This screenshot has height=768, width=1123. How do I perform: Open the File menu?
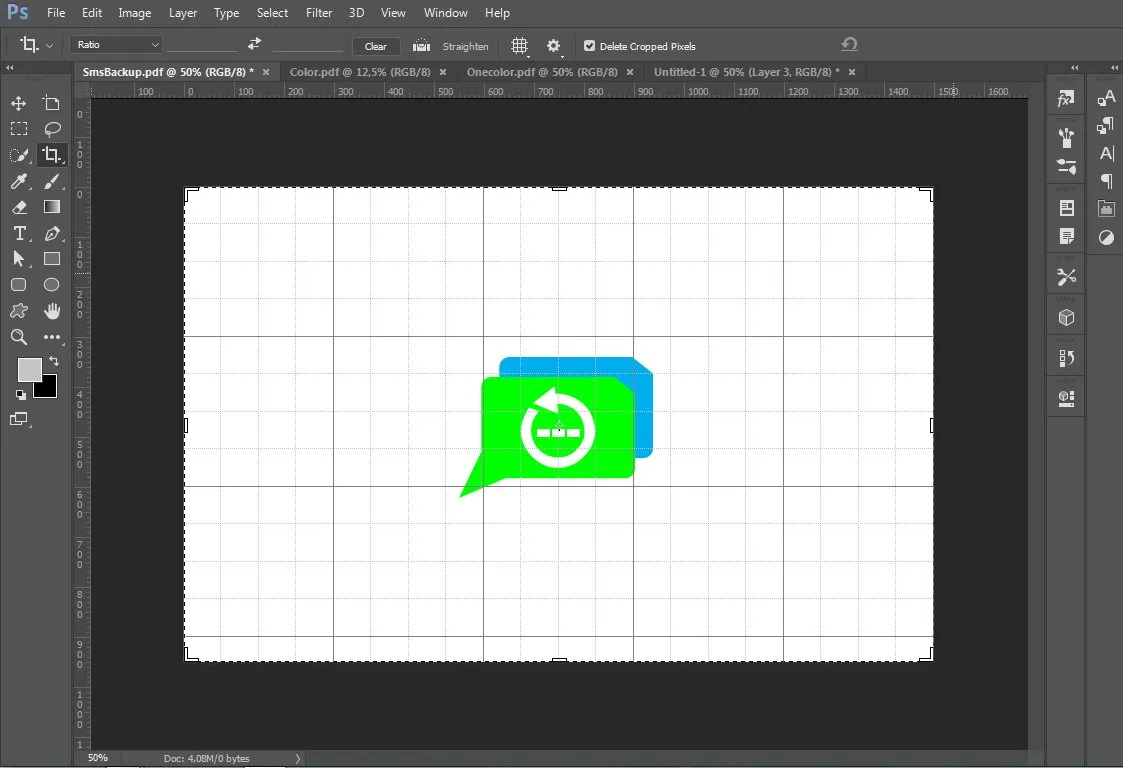tap(56, 13)
